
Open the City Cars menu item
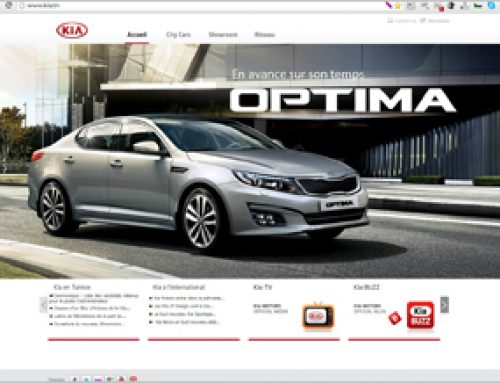pos(178,35)
